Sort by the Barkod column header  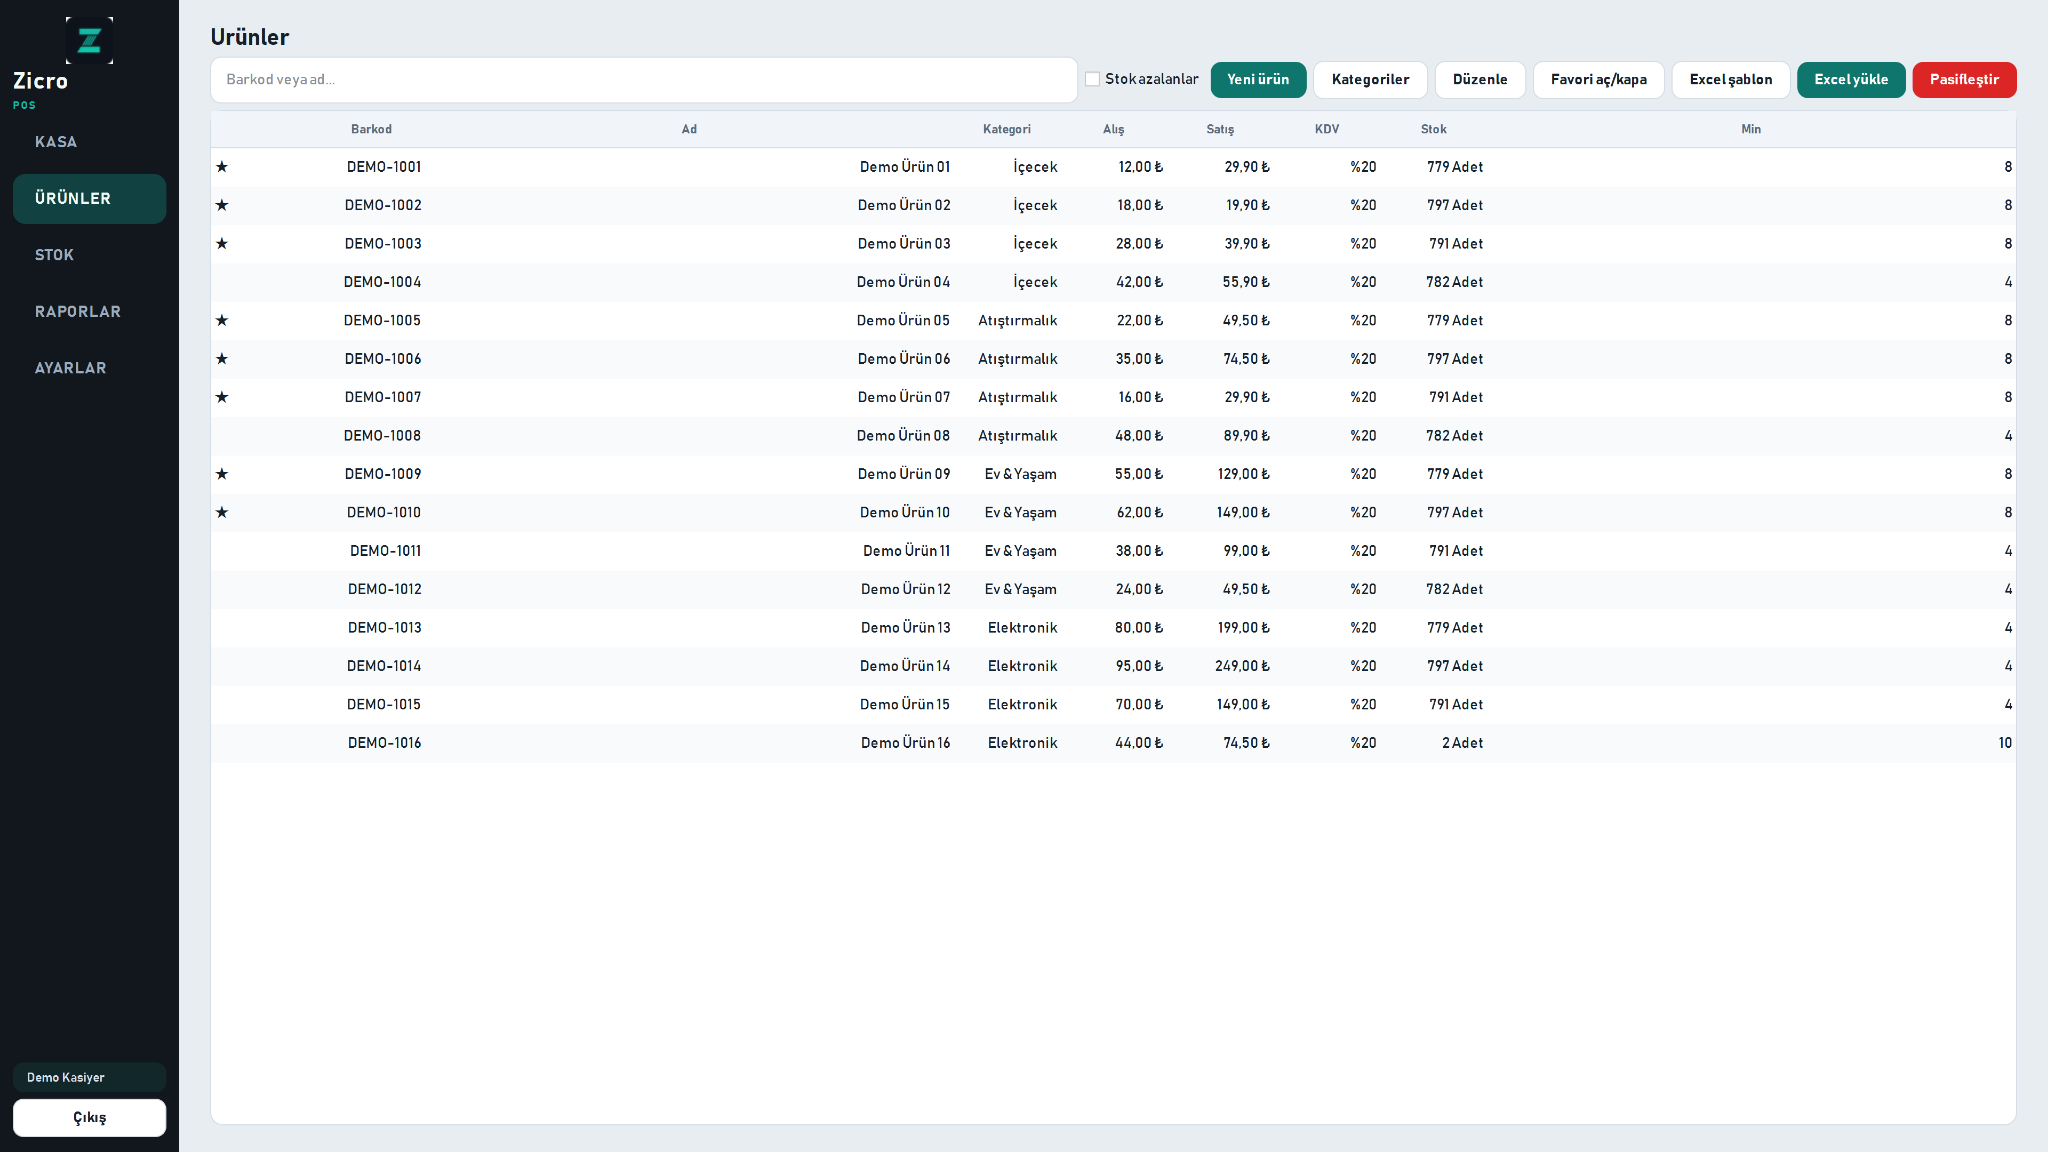click(x=371, y=130)
